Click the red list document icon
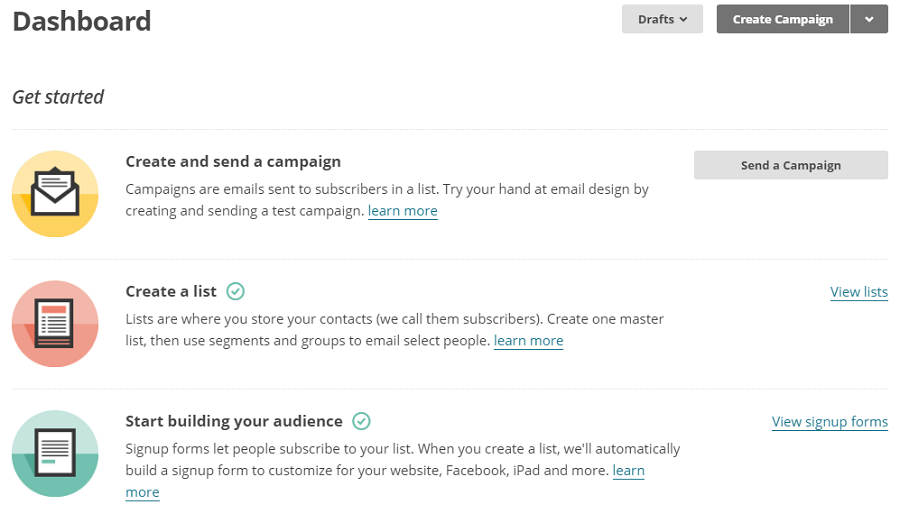 point(55,324)
